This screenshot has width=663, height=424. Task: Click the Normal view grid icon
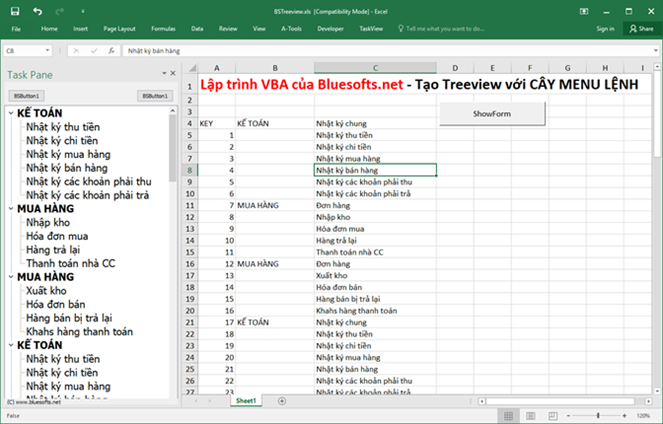point(509,416)
